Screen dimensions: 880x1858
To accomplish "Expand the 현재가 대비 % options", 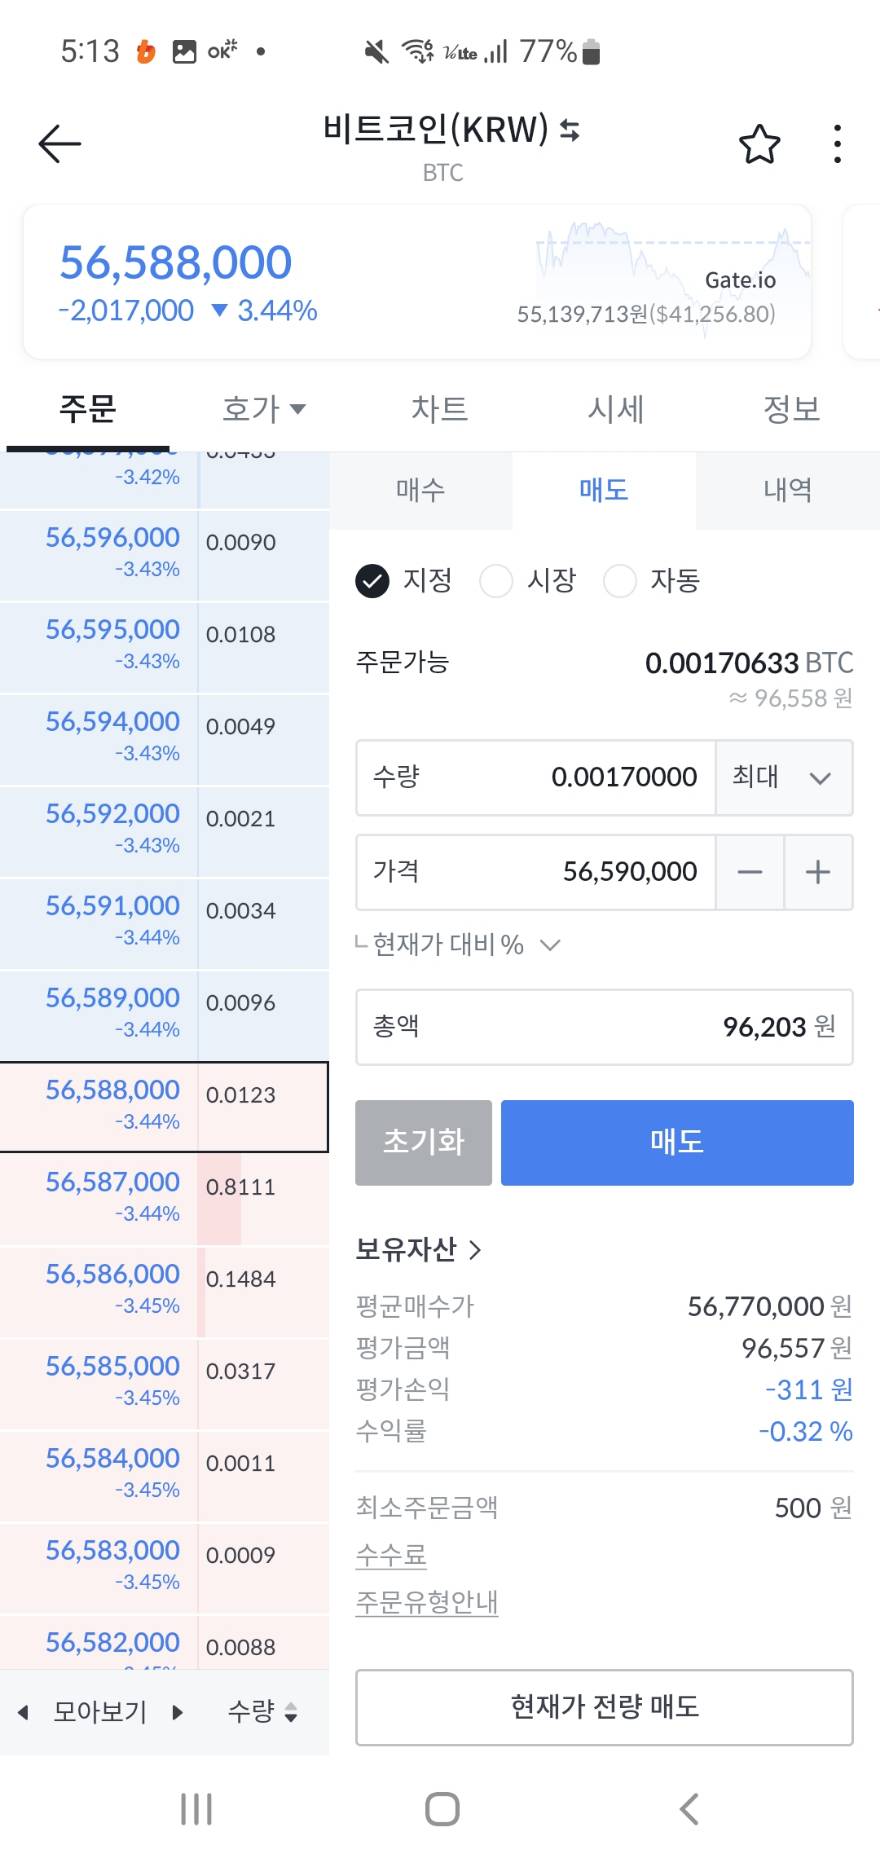I will click(550, 945).
